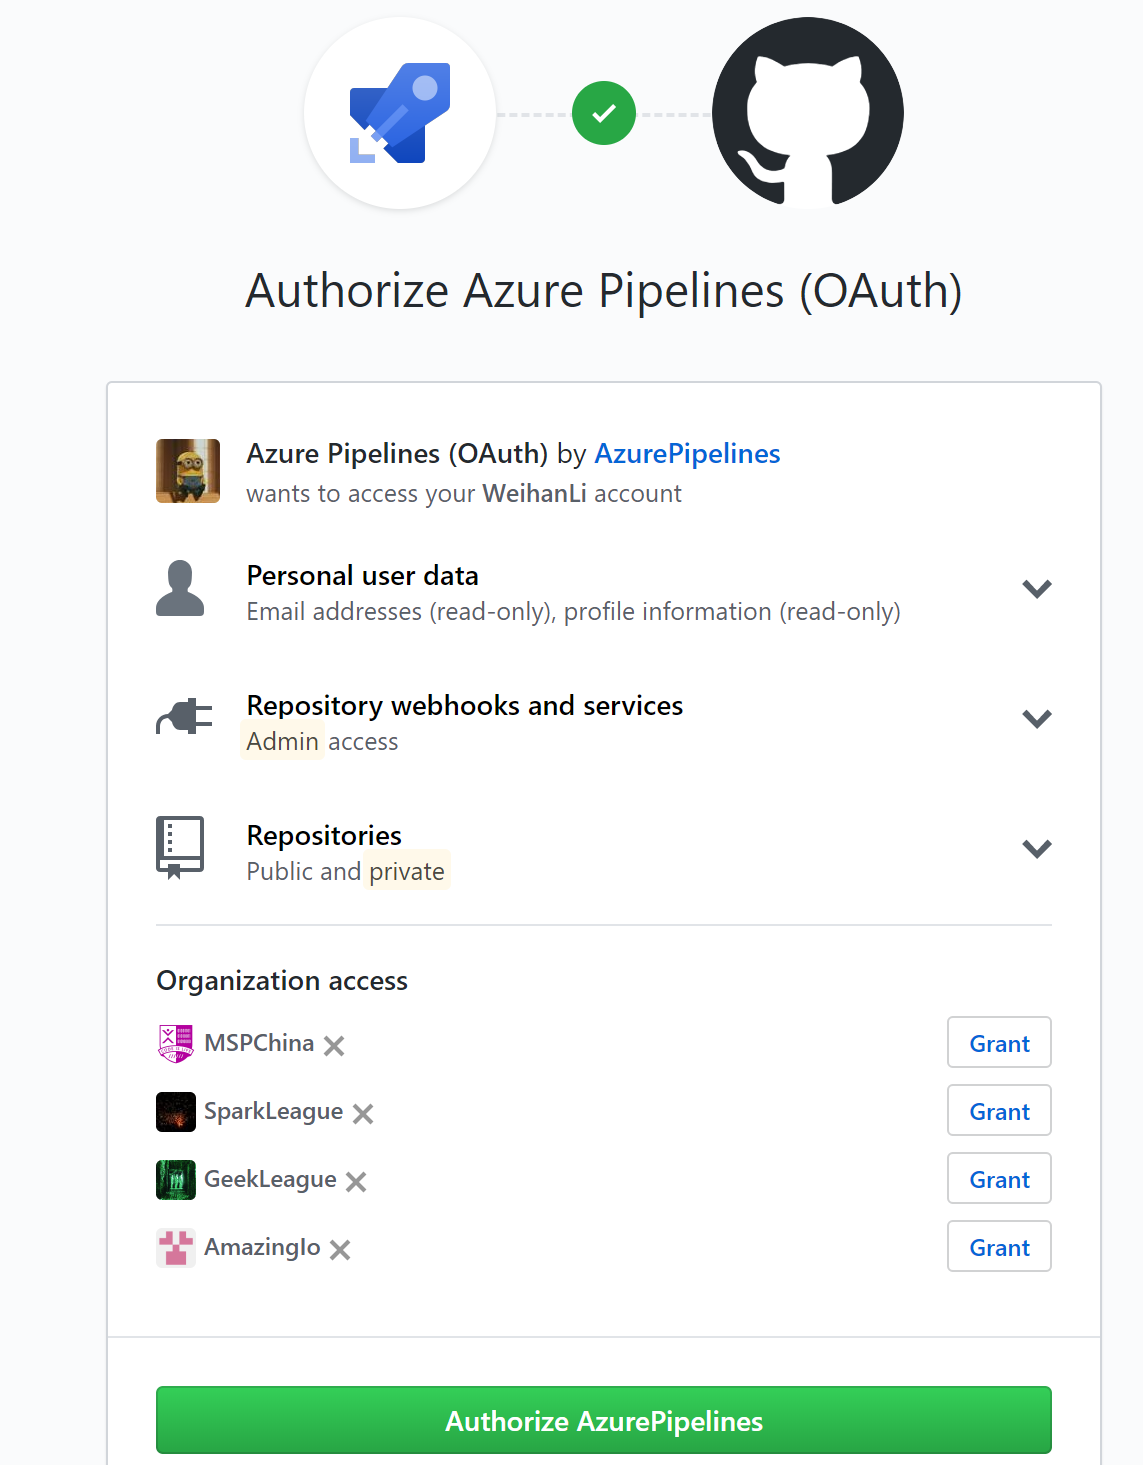Grant access to GeekLeague organization
Image resolution: width=1143 pixels, height=1465 pixels.
(999, 1179)
